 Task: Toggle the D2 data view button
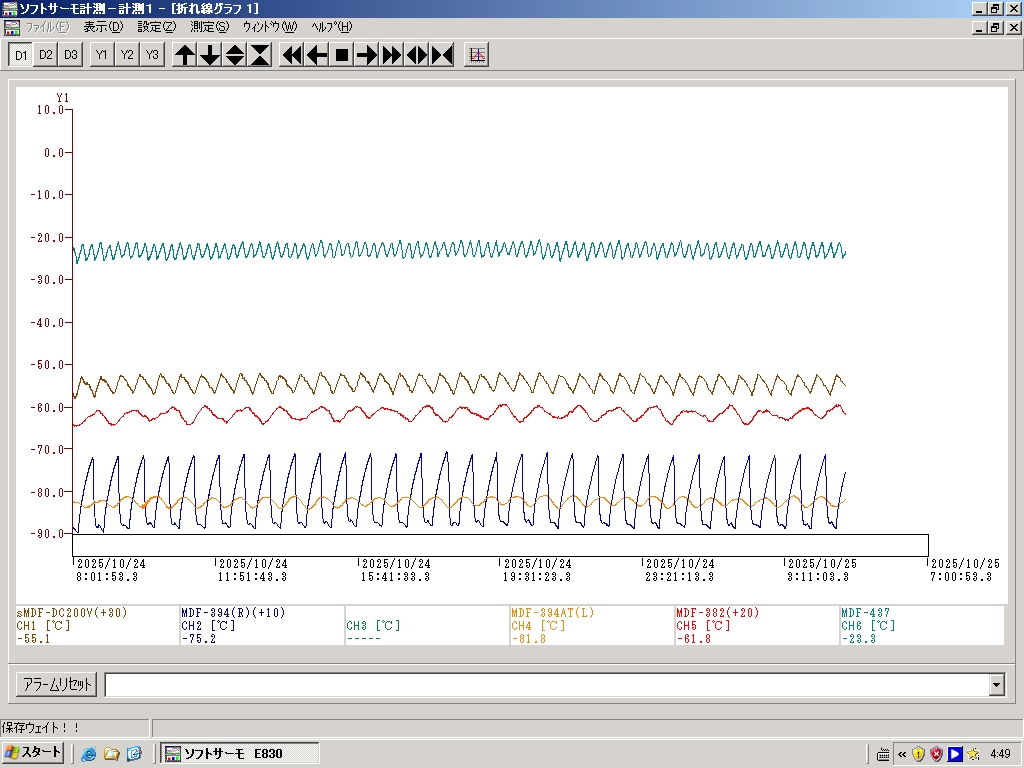[46, 55]
